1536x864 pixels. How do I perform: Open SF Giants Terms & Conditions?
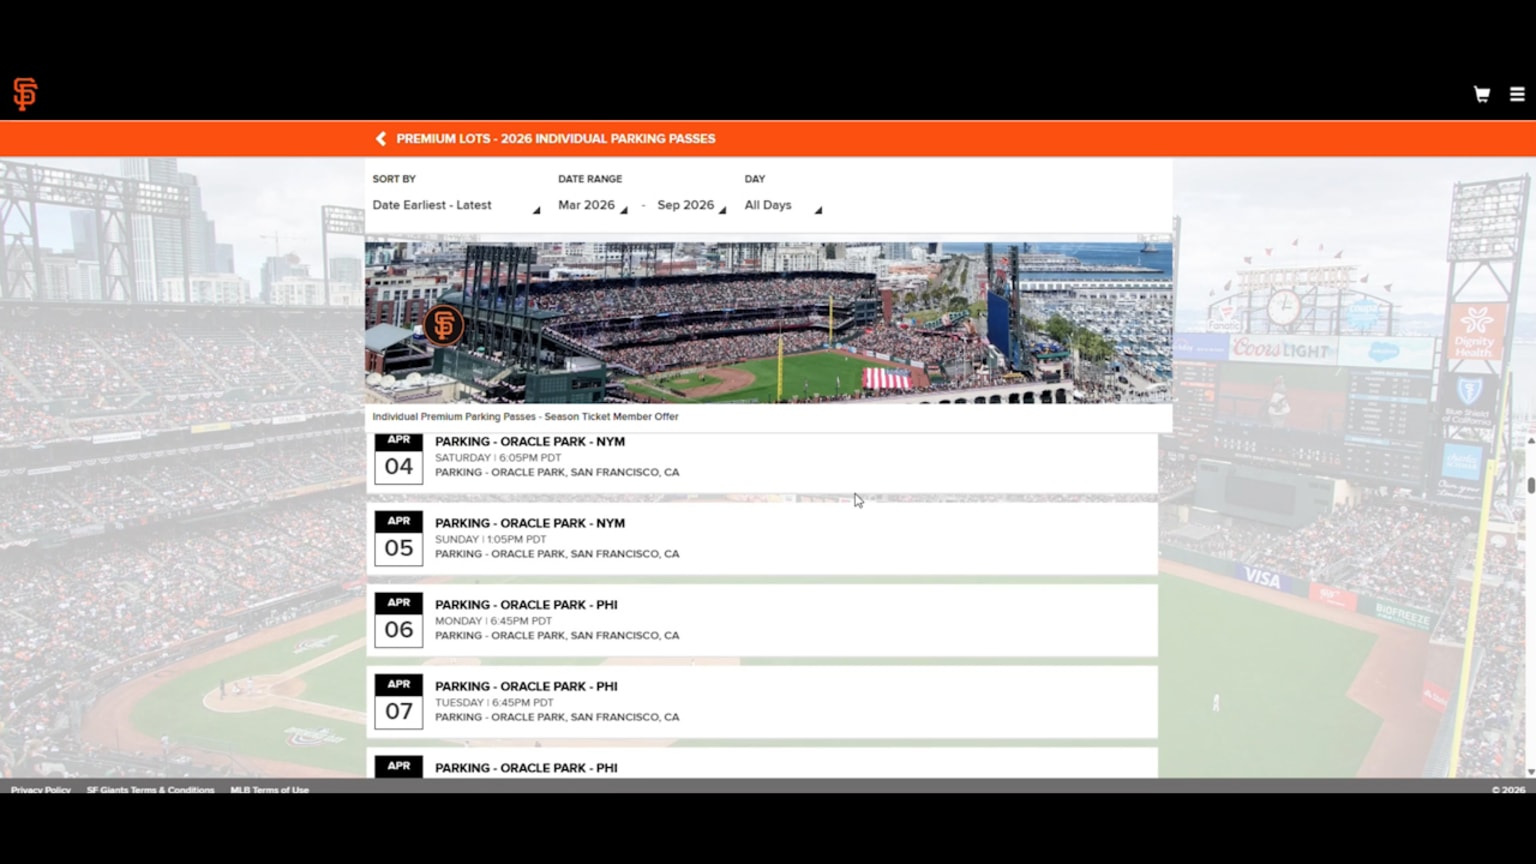click(150, 790)
